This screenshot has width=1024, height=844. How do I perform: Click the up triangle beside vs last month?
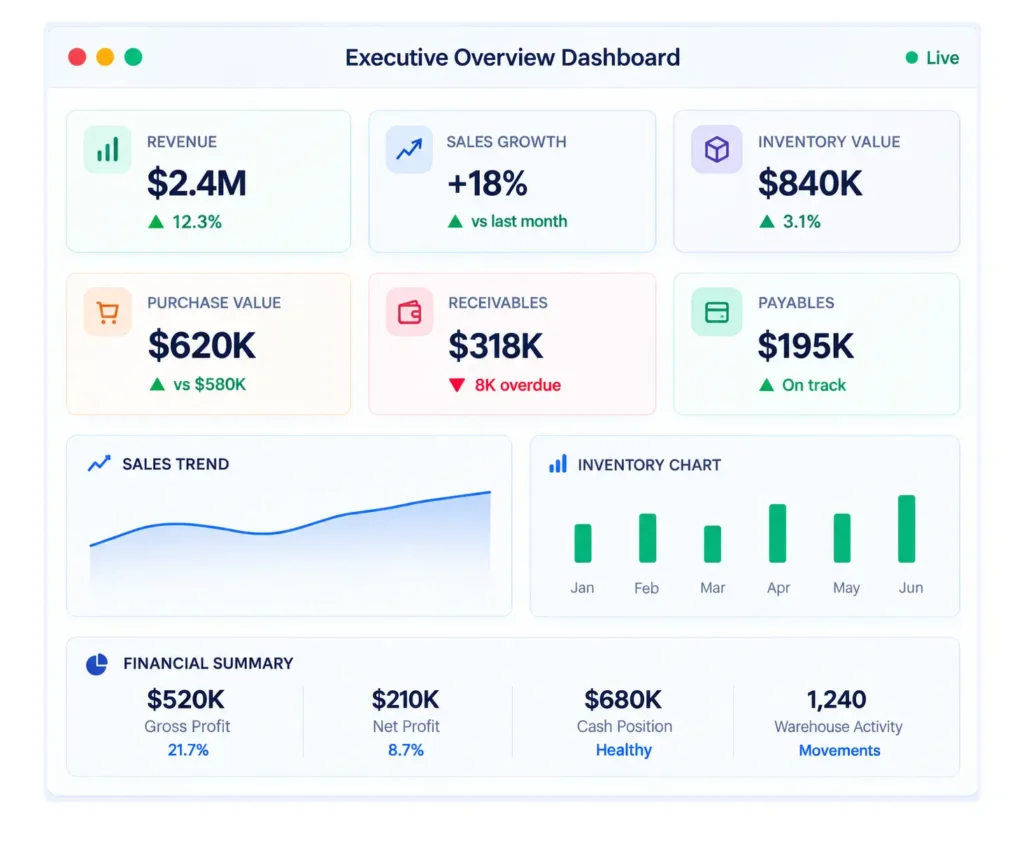tap(455, 222)
